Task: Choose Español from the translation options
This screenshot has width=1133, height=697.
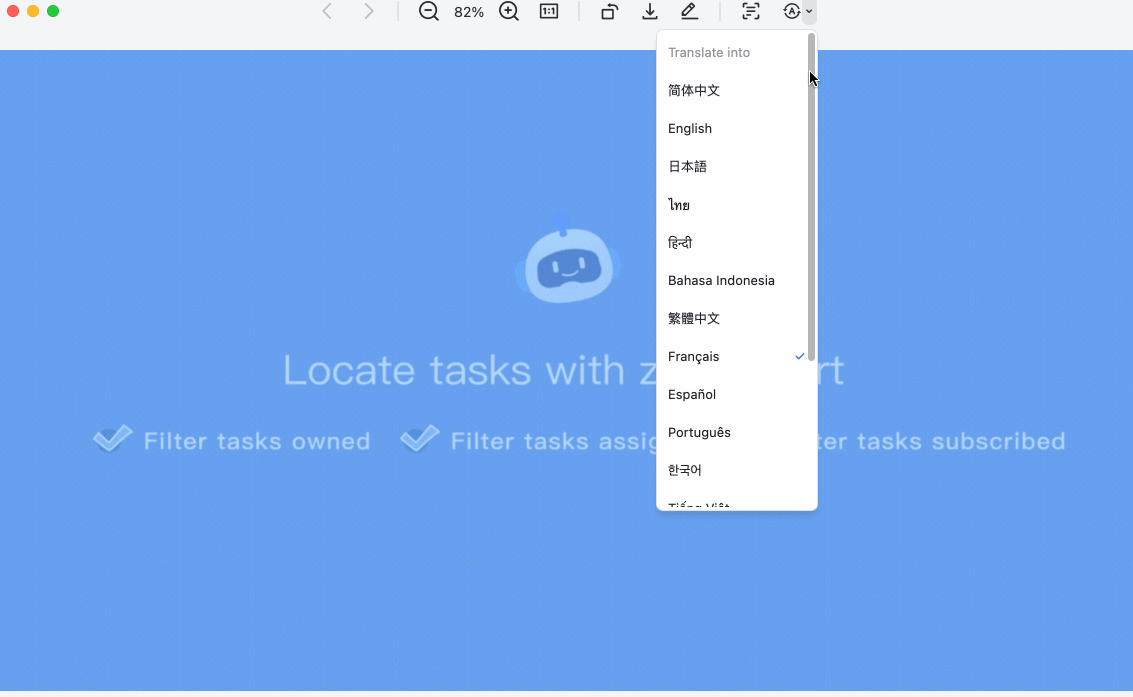Action: point(692,394)
